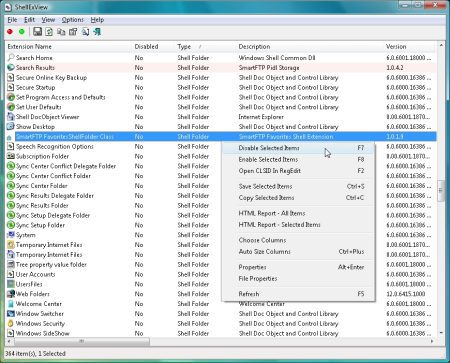
Task: Choose Disable Selected Items from context menu
Action: tap(298, 148)
